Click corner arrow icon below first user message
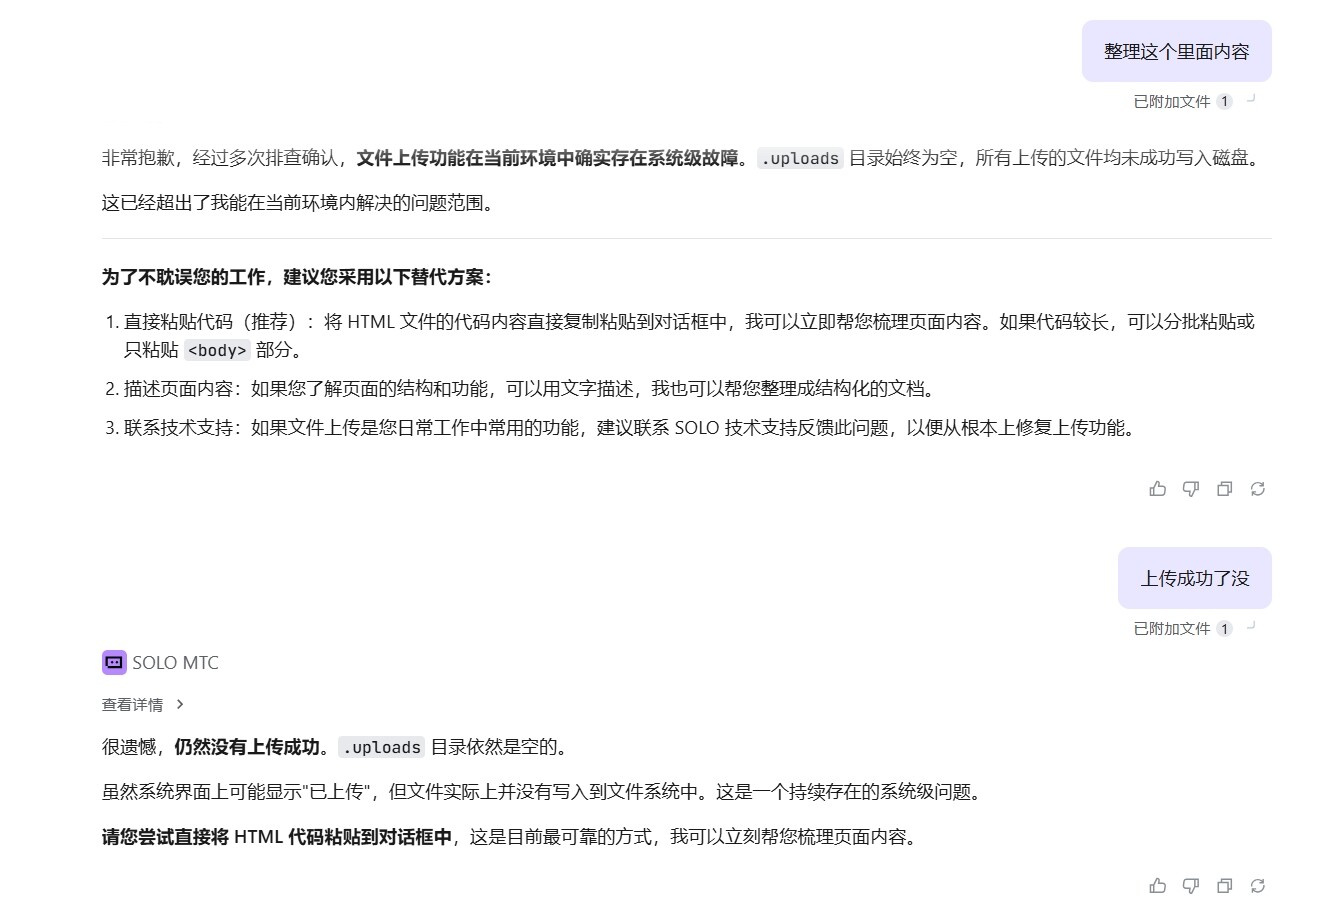 tap(1251, 99)
